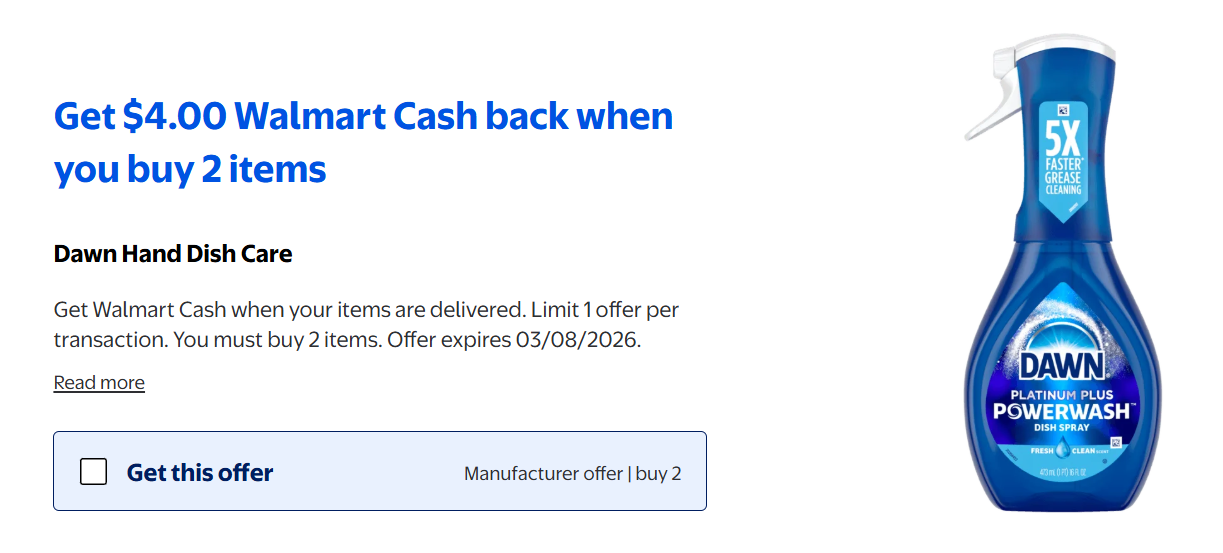Screen dimensions: 1223x553
Task: Select the "Dawn Hand Dish Care" title
Action: tap(173, 254)
